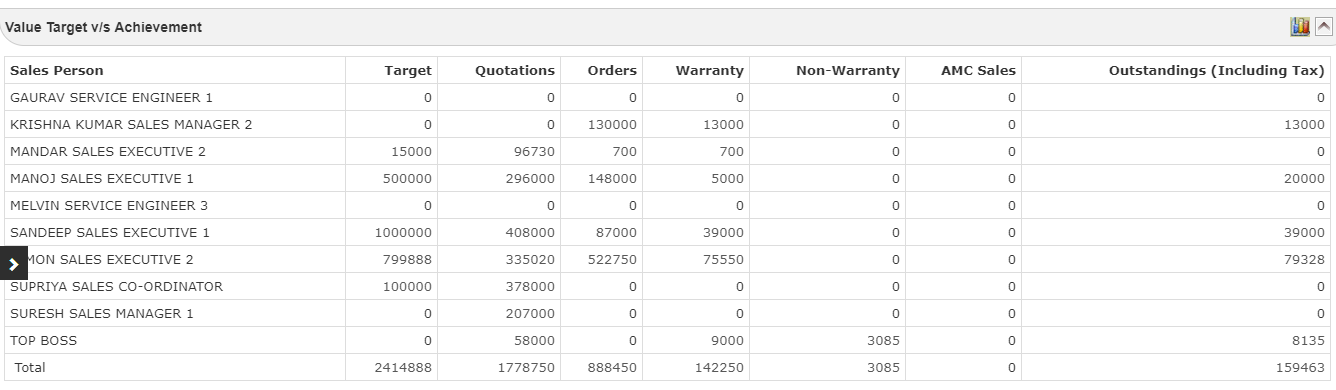Select the Warranty column header

(710, 70)
